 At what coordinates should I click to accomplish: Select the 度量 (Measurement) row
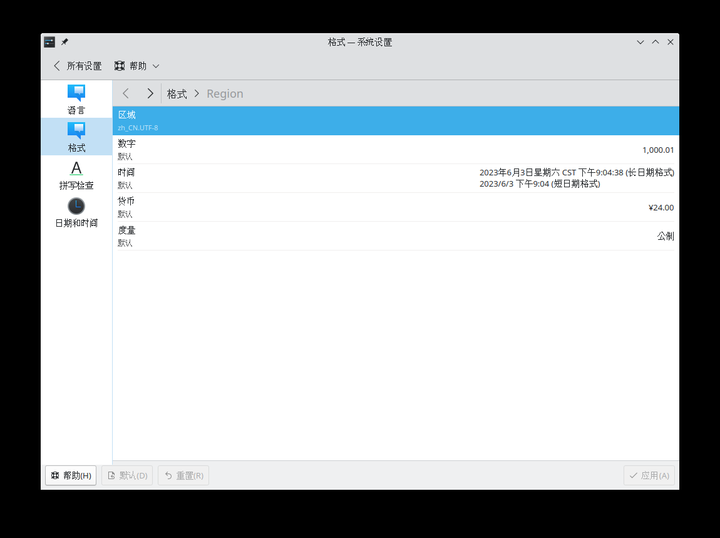pos(396,236)
